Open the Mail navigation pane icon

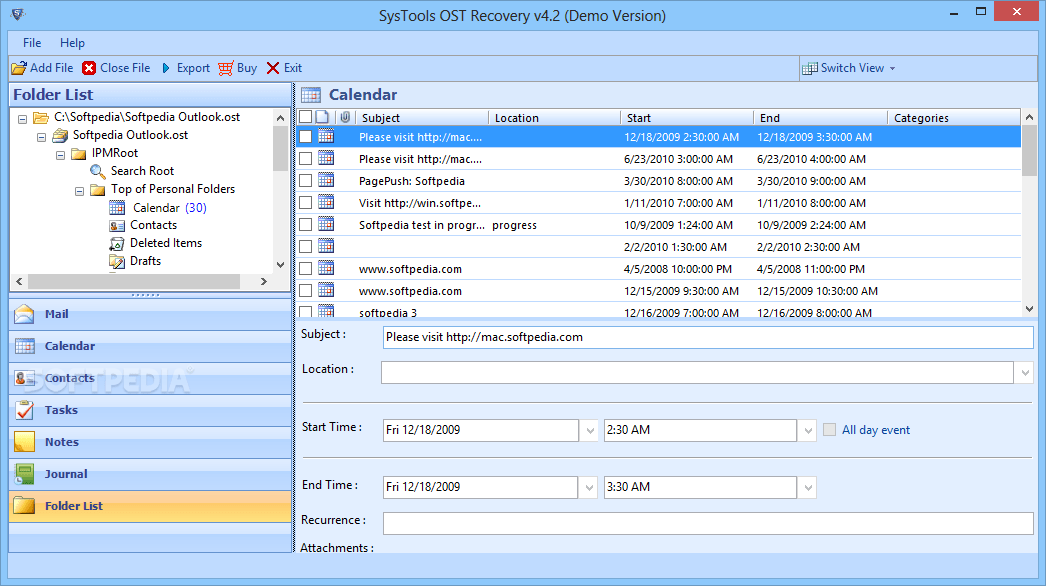[x=24, y=314]
